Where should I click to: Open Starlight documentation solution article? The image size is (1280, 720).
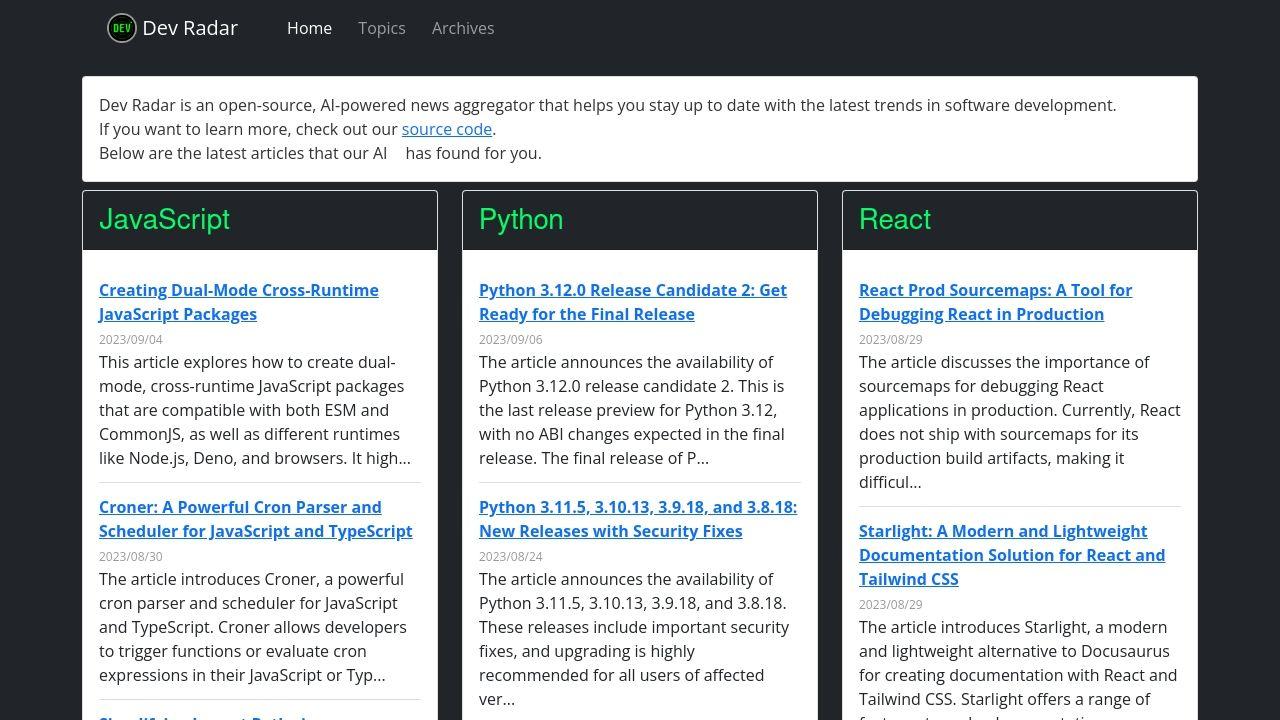[1012, 555]
